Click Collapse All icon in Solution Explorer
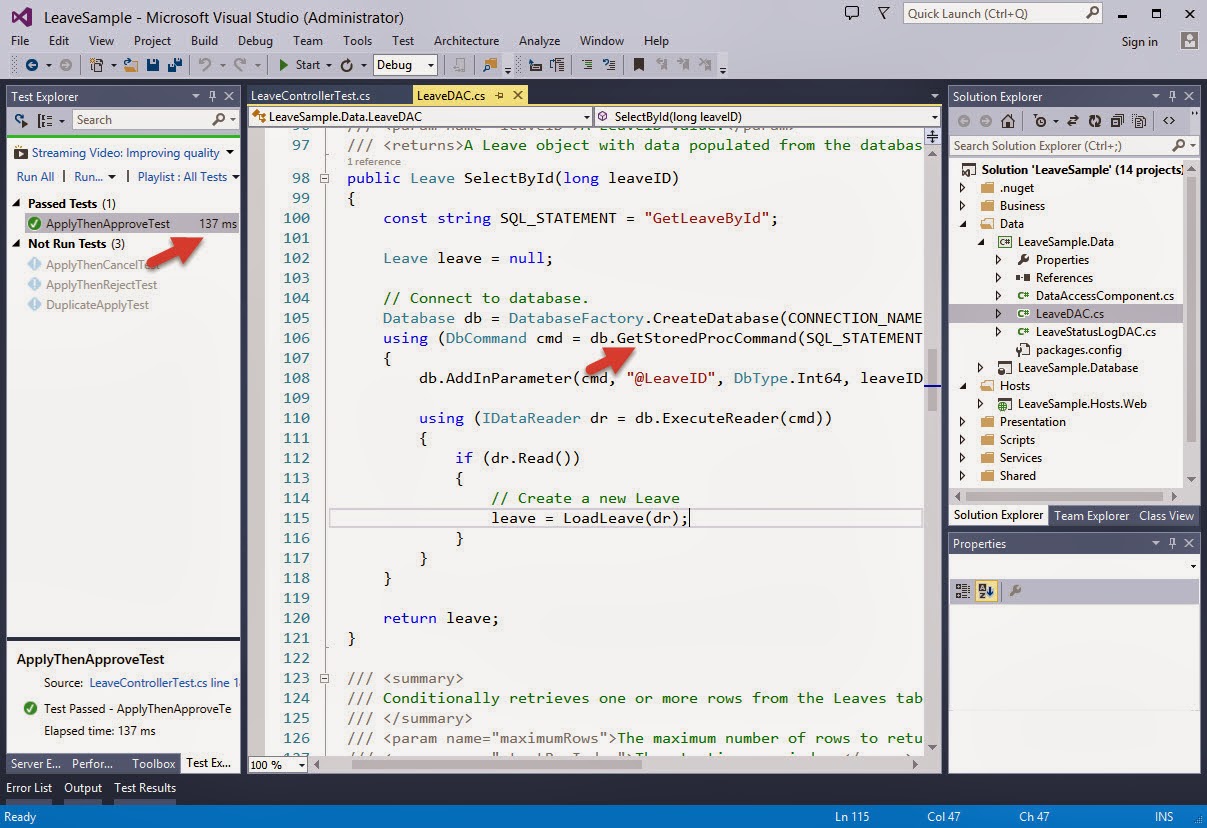Viewport: 1207px width, 828px height. [1115, 121]
